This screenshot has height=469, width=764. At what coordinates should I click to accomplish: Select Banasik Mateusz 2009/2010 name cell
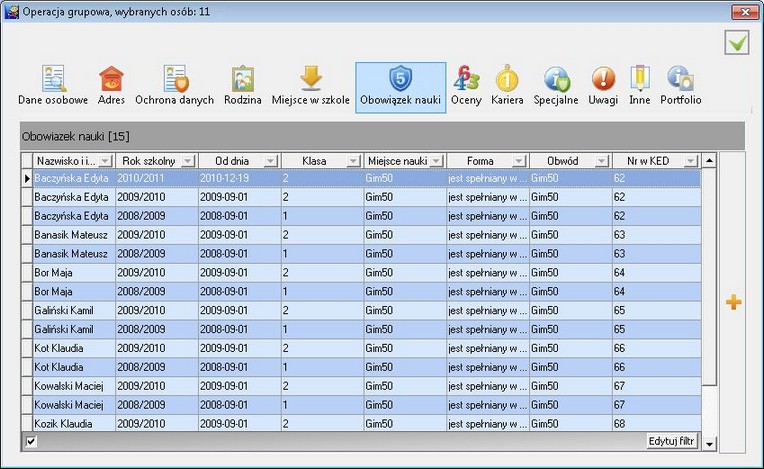(74, 235)
